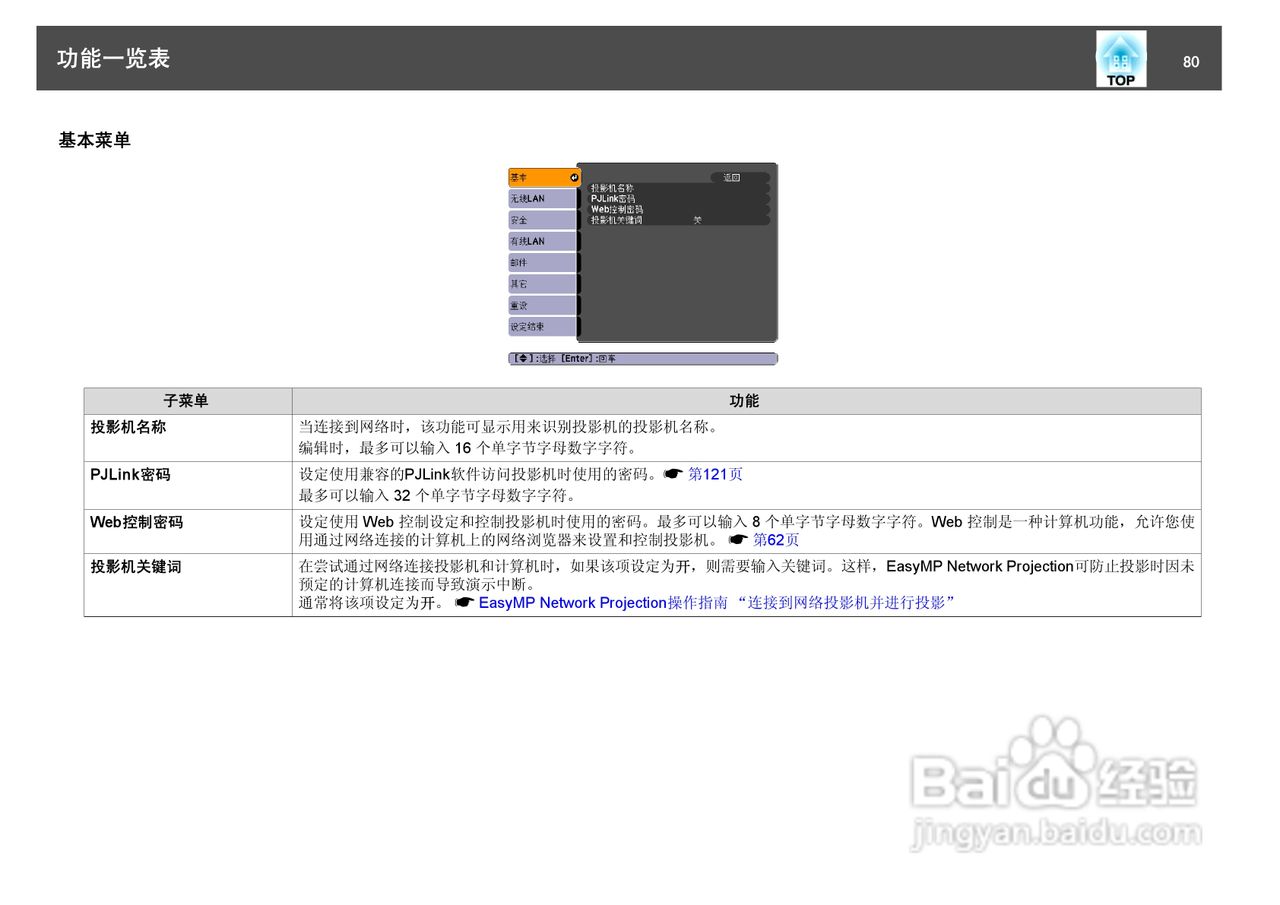Click the bold PJLink密码 table row label

point(130,474)
